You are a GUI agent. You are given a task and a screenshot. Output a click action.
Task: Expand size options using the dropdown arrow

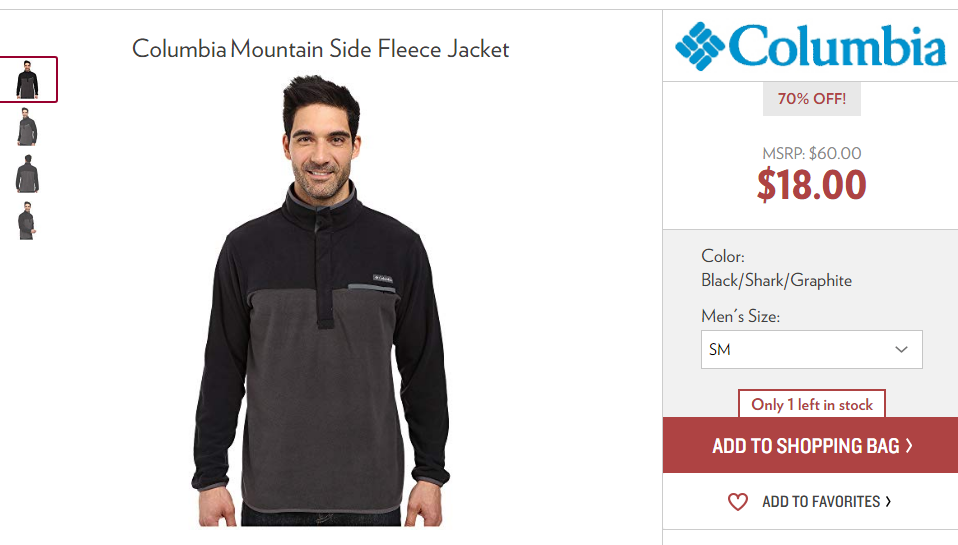point(901,349)
